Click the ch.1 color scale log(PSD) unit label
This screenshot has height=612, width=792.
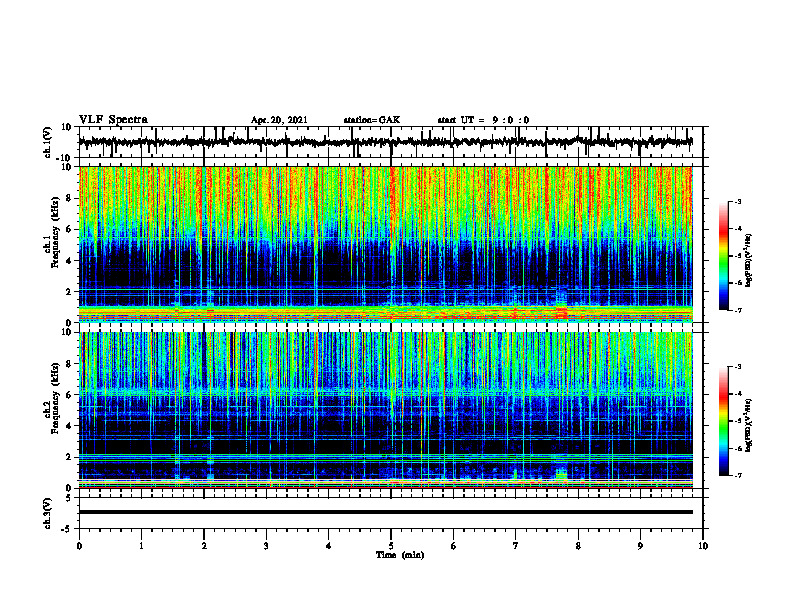pos(749,261)
